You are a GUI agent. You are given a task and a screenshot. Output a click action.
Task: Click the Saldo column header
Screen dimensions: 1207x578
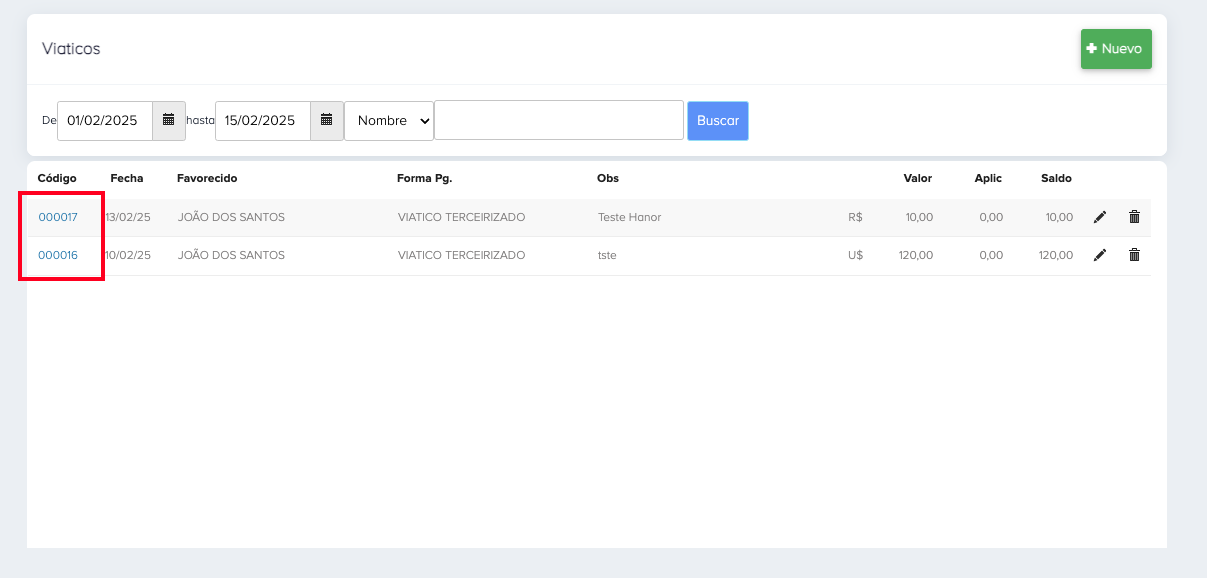(1056, 178)
